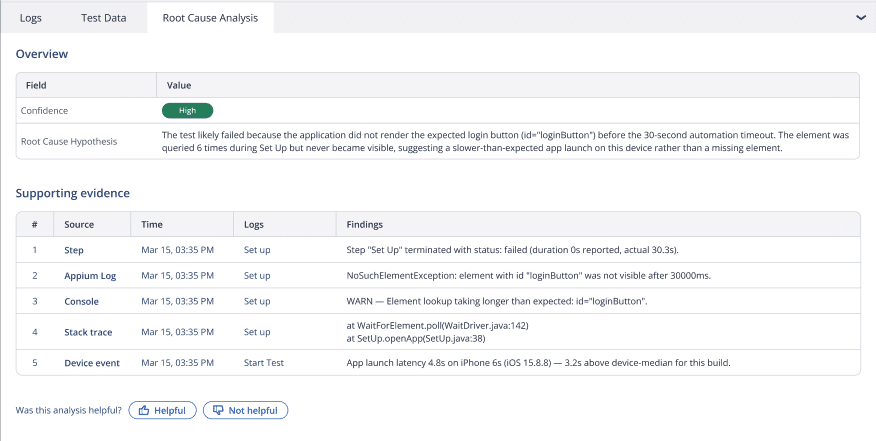Click the Time value in the Device event row
This screenshot has height=441, width=876.
[178, 363]
